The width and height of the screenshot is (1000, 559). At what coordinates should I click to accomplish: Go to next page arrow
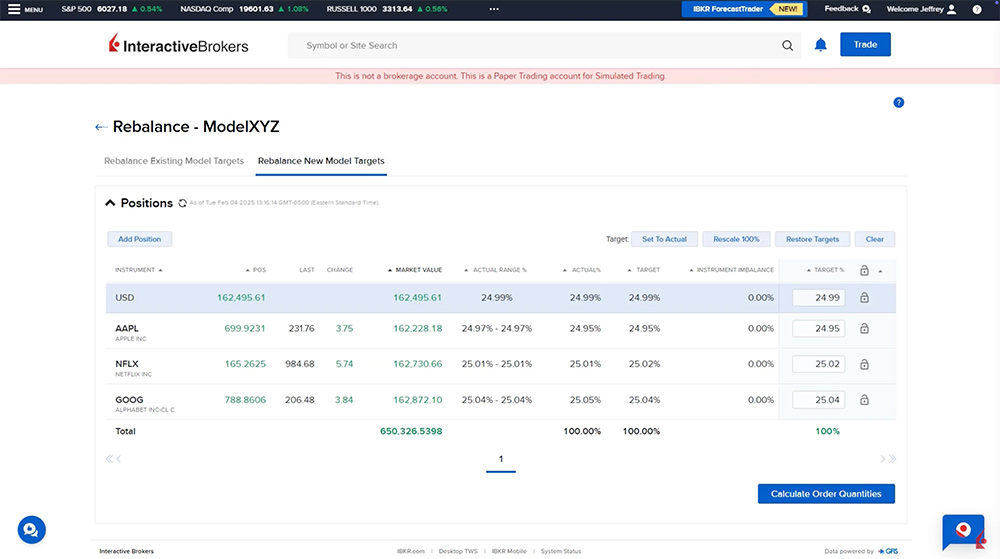(883, 459)
